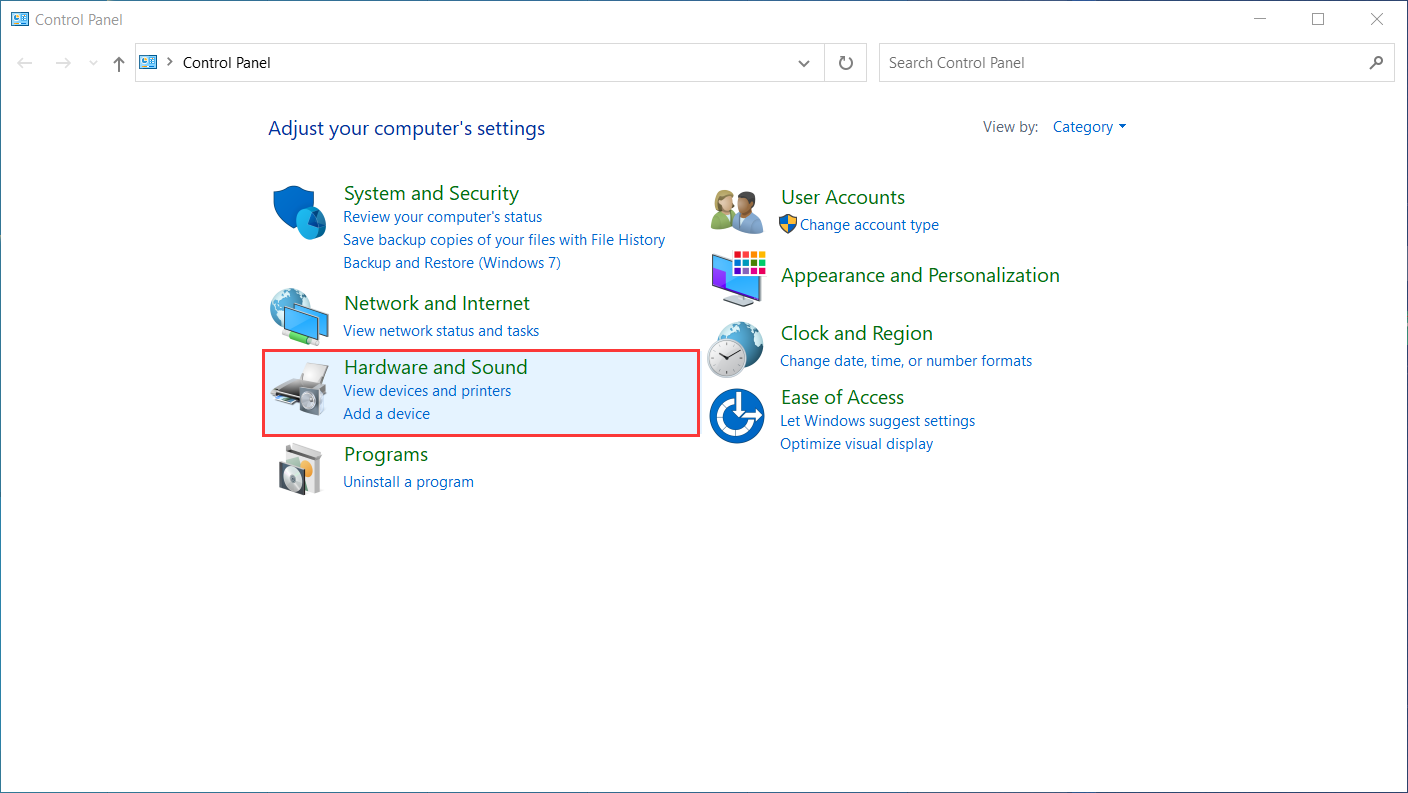Viewport: 1408px width, 793px height.
Task: Click the Programs disc box icon
Action: click(x=300, y=468)
